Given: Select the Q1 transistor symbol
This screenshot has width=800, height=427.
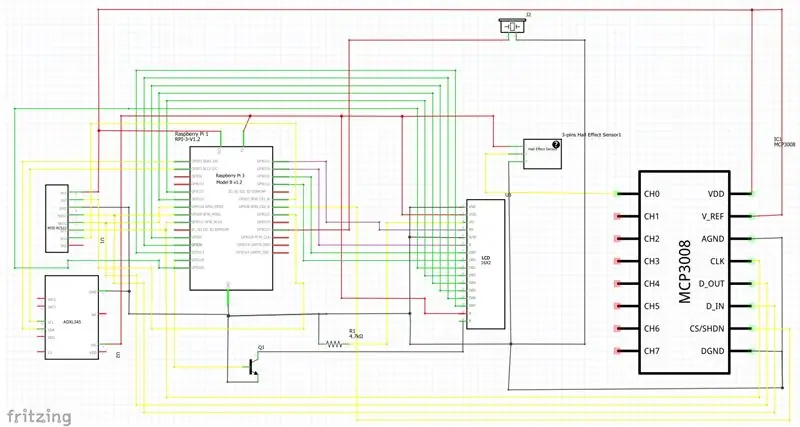Looking at the screenshot, I should click(253, 367).
